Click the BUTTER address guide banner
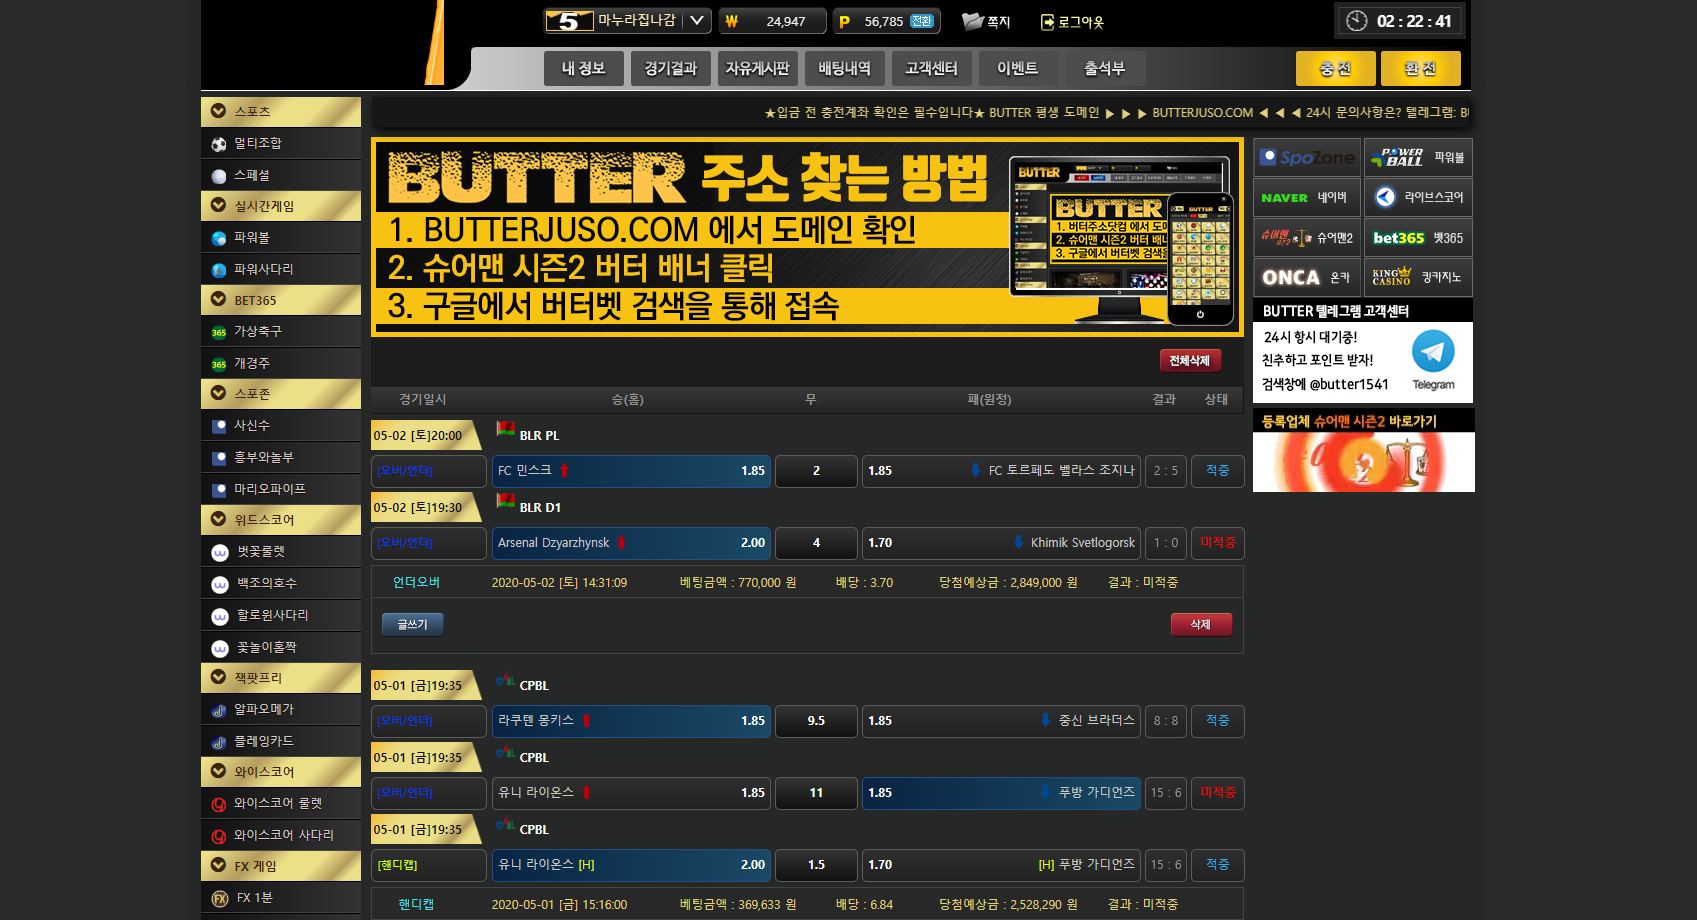This screenshot has height=920, width=1697. (x=806, y=238)
